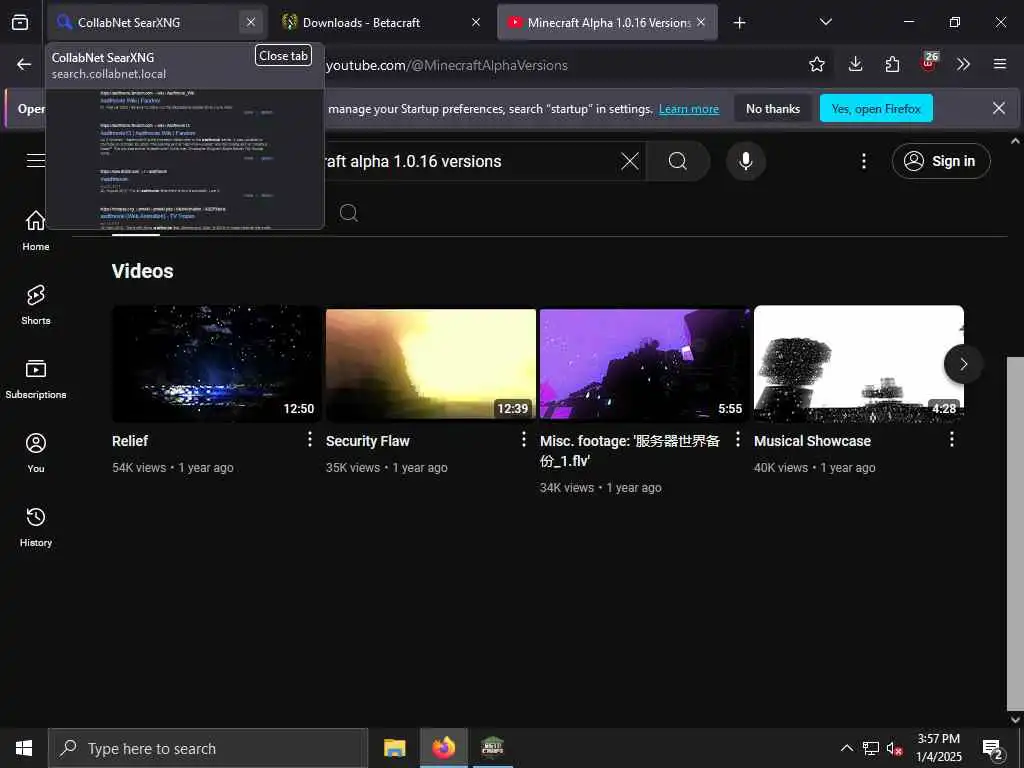Open the taskbar clock showing 3:57 PM
This screenshot has width=1024, height=768.
pyautogui.click(x=938, y=748)
